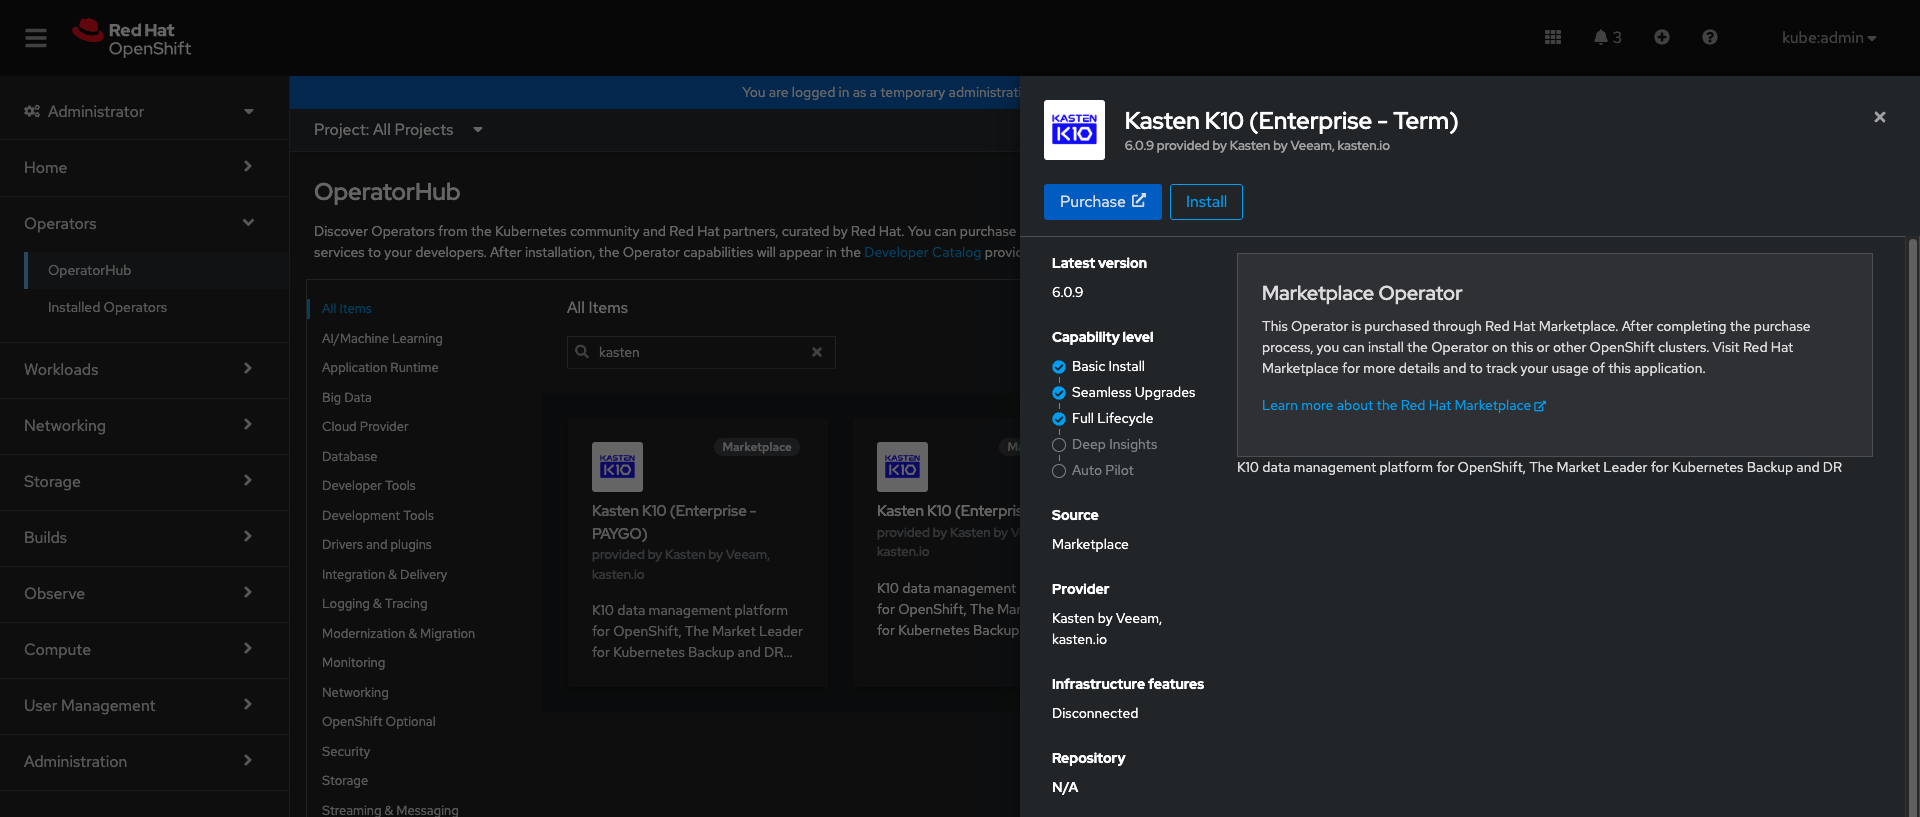This screenshot has width=1920, height=817.
Task: Follow the Developer Catalog link
Action: 922,252
